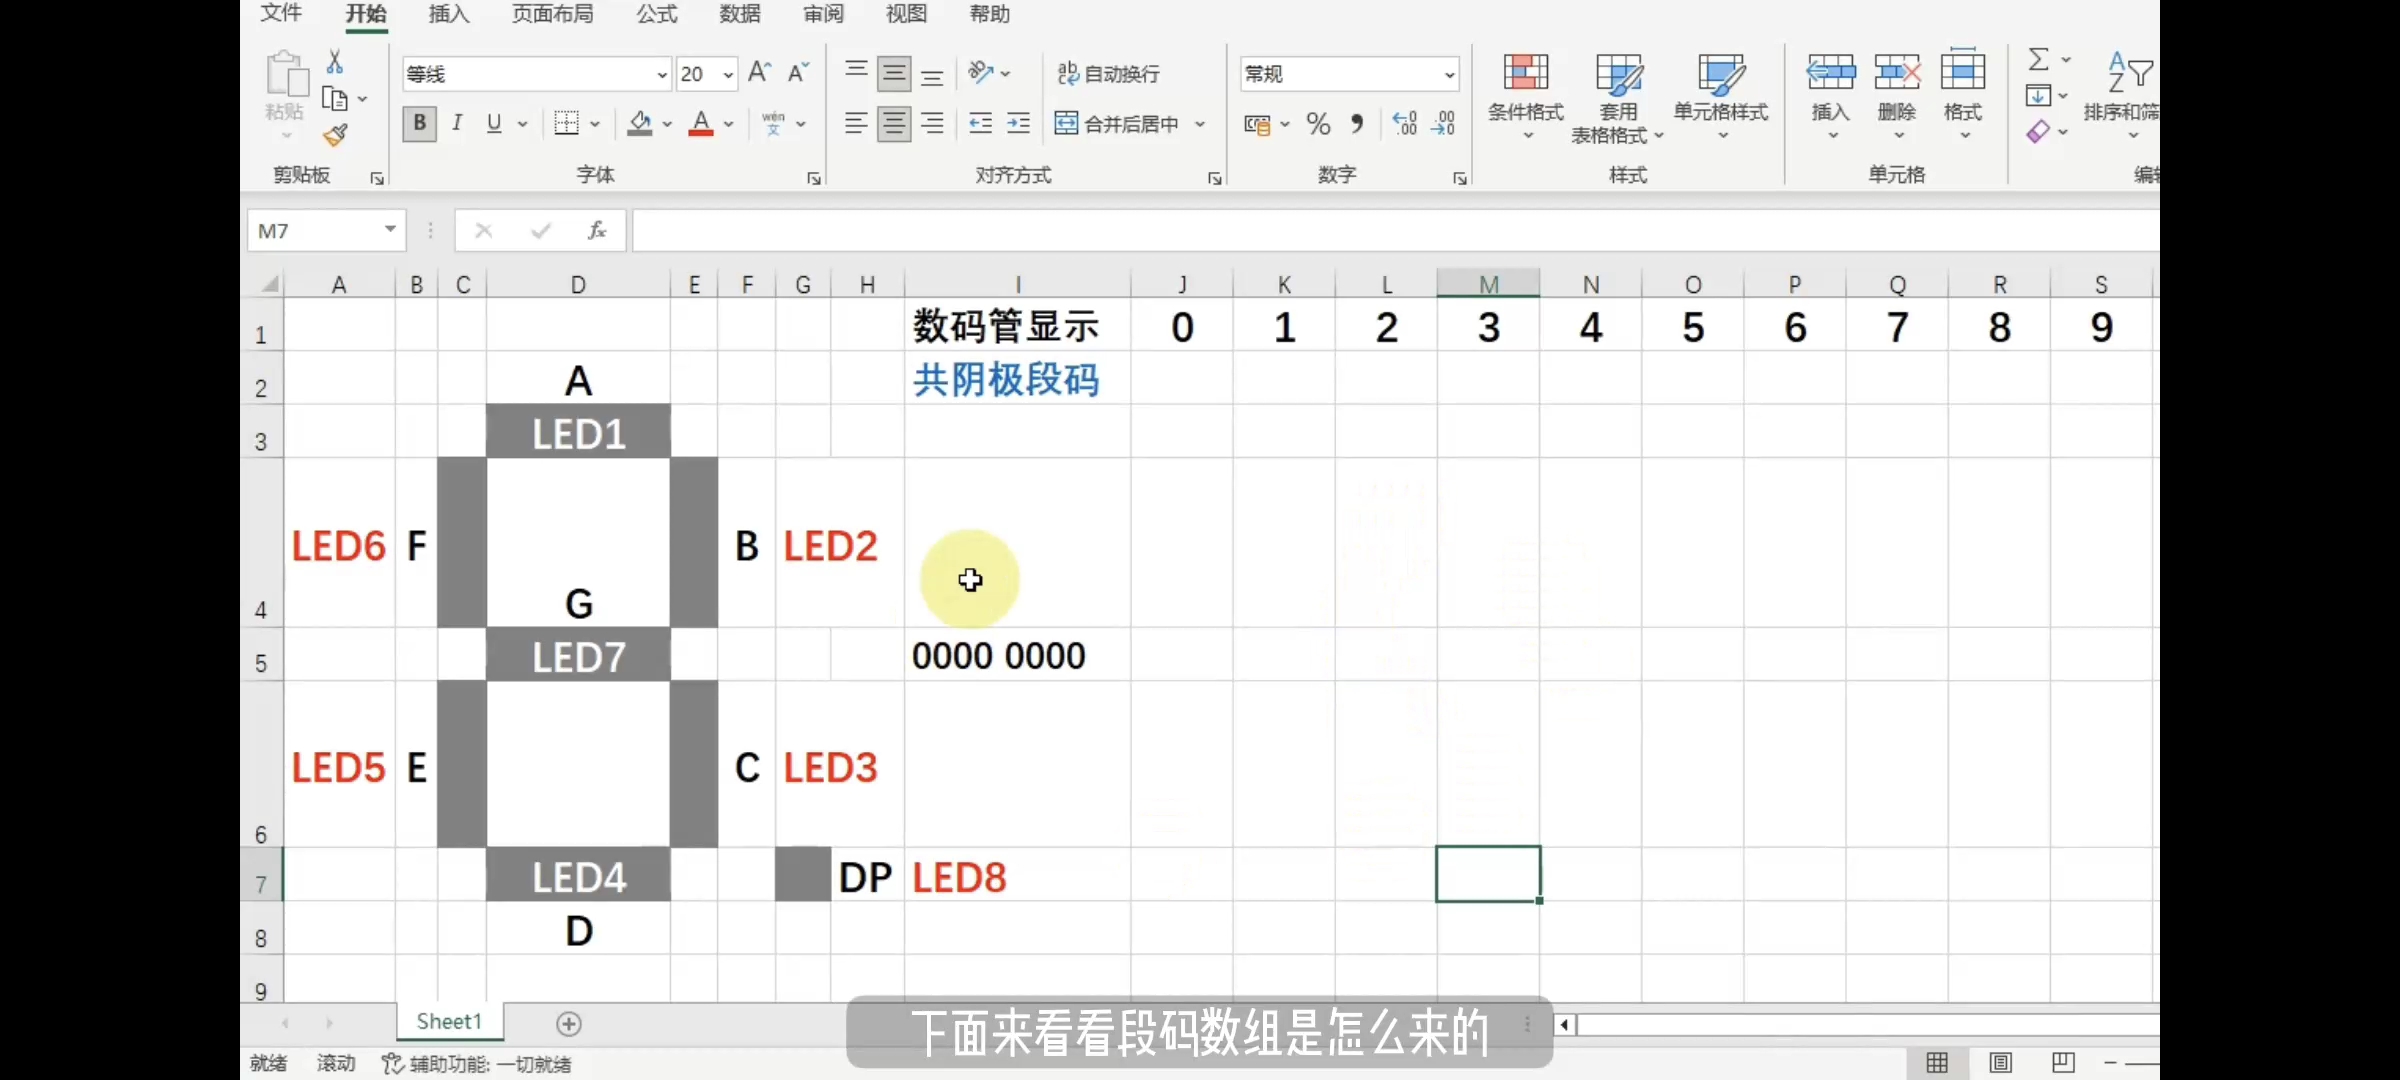Increase font size with larger A icon
This screenshot has width=2400, height=1080.
point(759,73)
